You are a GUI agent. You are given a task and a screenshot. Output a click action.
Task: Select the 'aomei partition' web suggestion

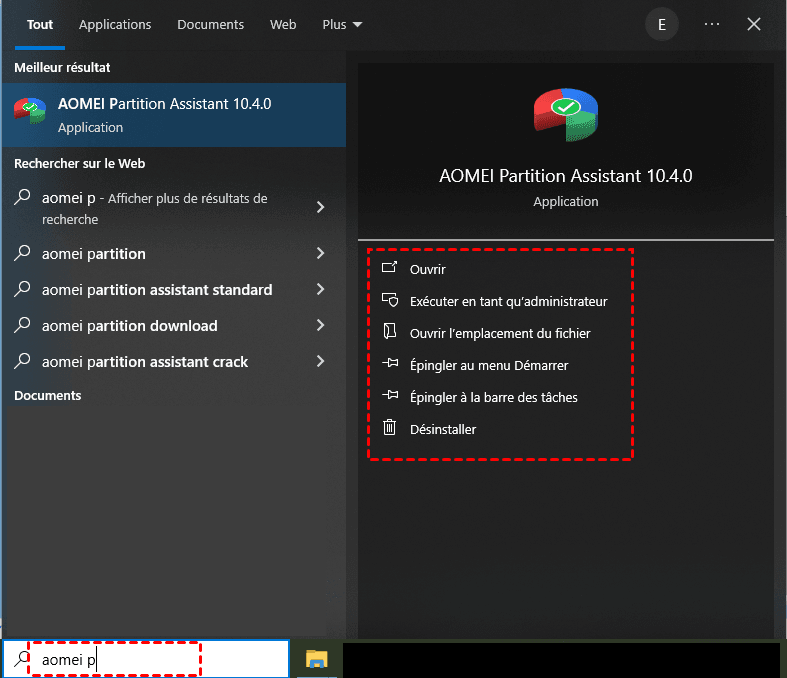pos(174,253)
